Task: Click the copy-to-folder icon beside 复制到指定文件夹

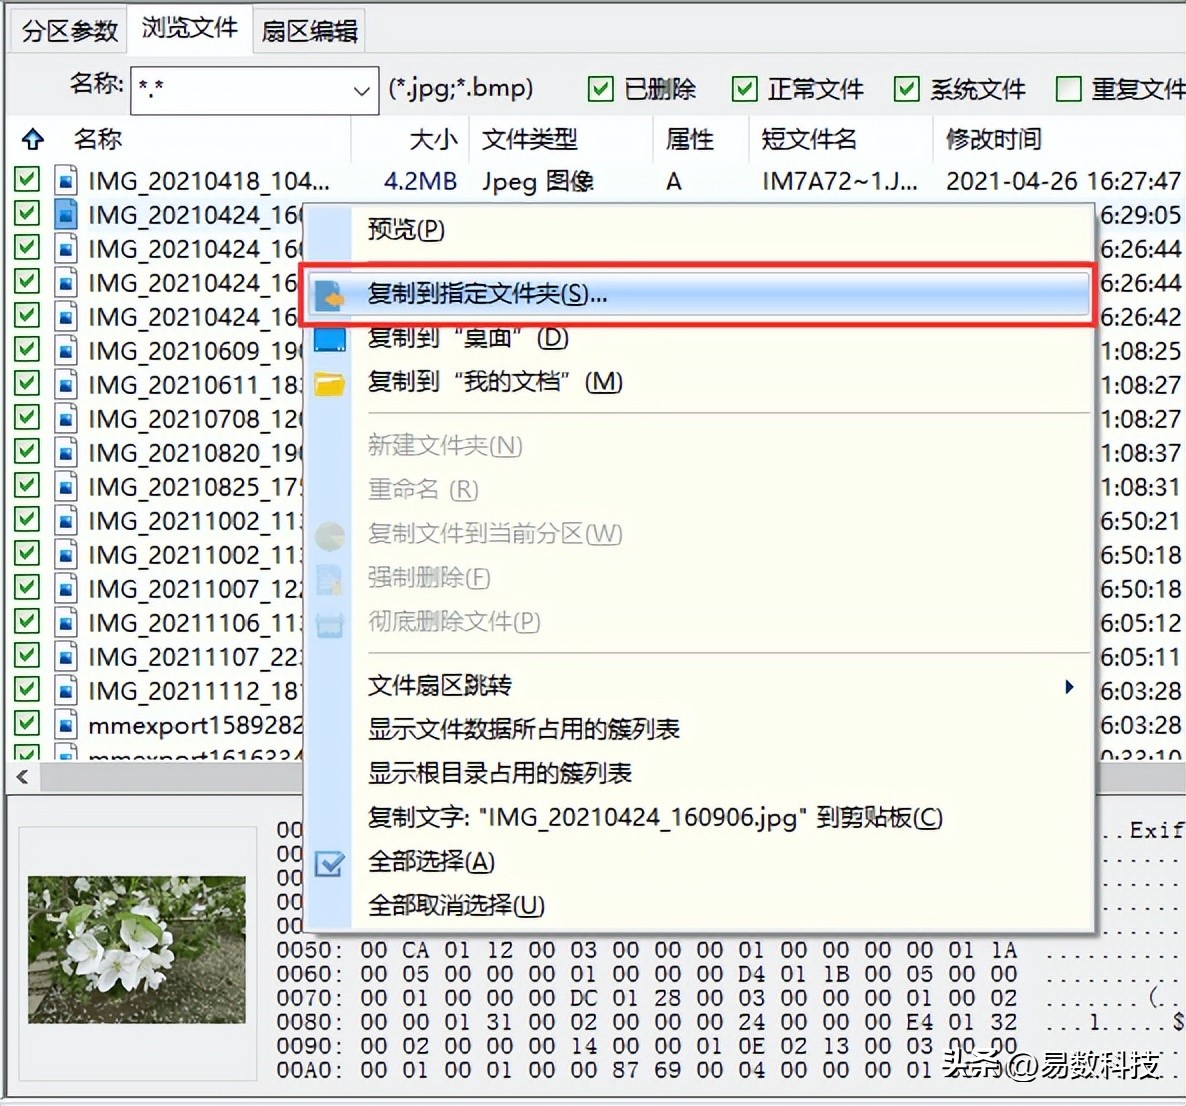Action: [329, 293]
